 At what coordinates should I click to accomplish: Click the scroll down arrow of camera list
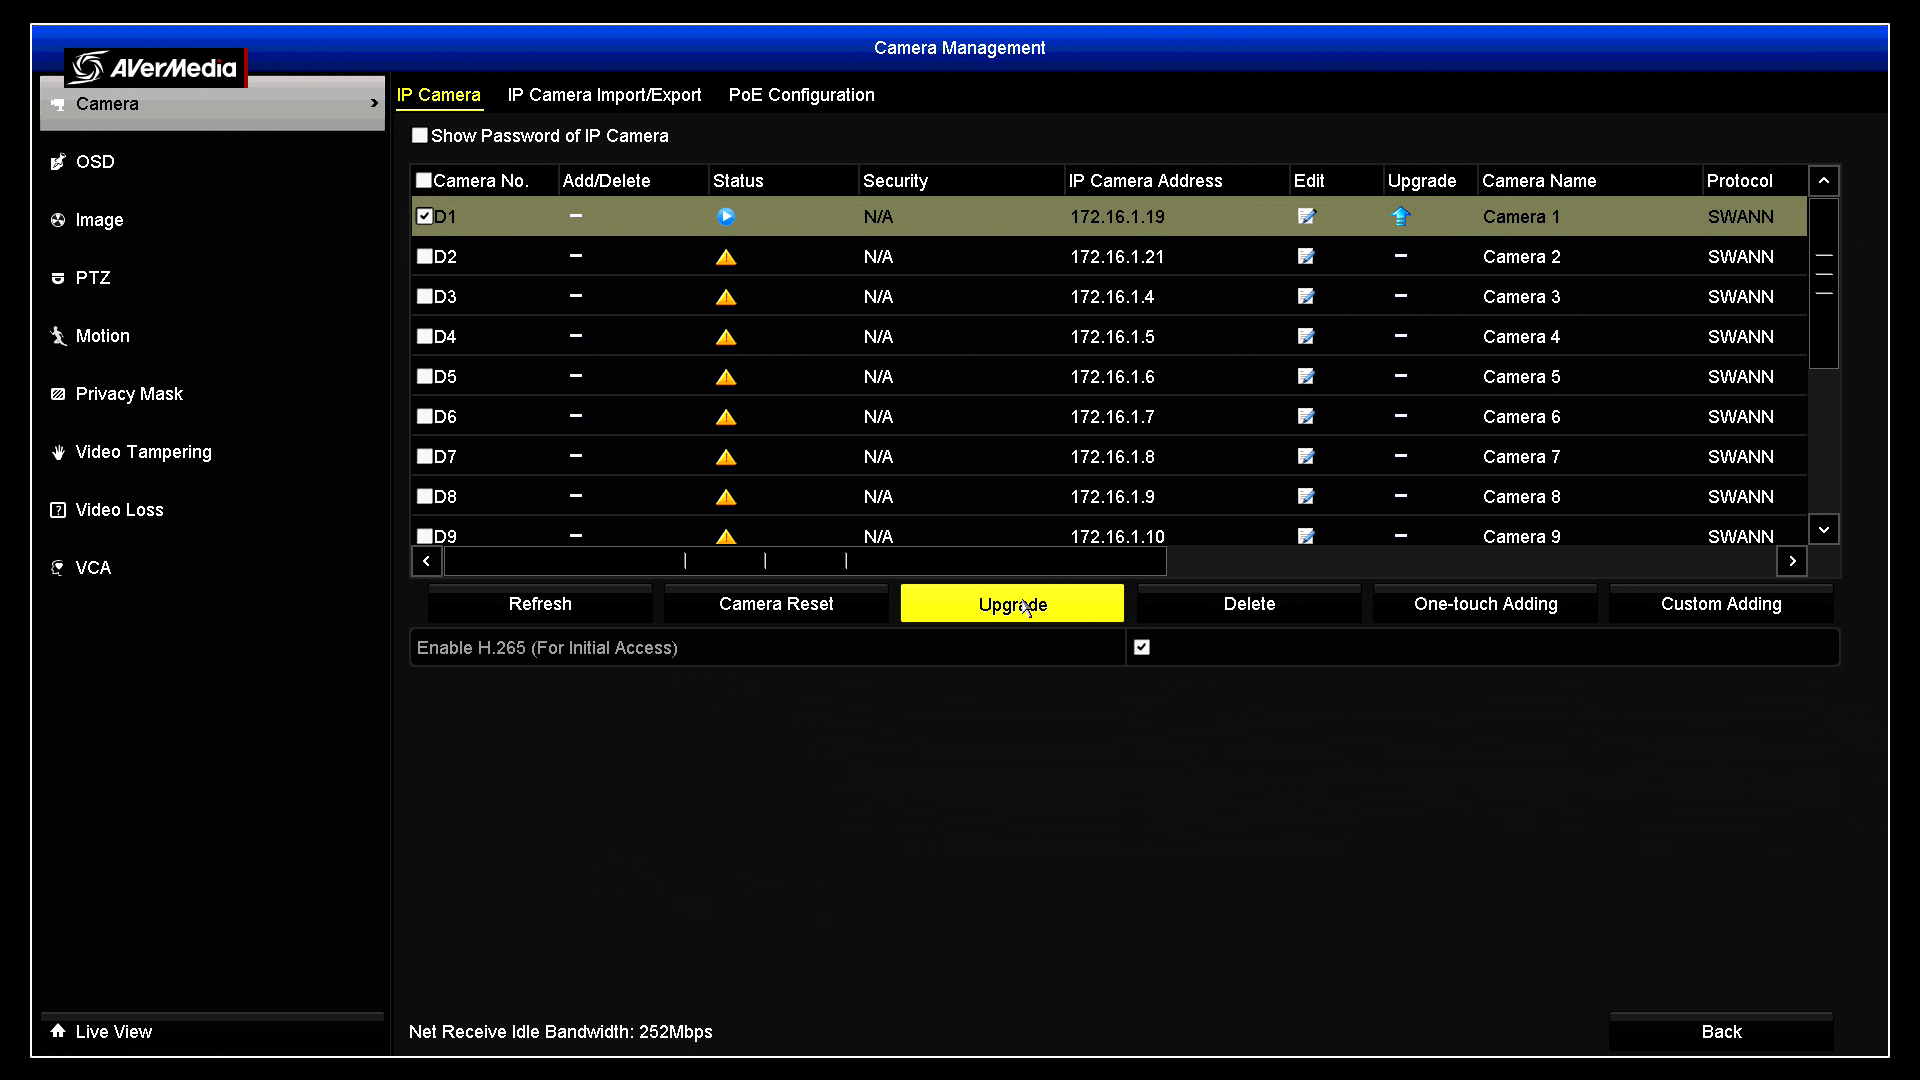tap(1824, 529)
